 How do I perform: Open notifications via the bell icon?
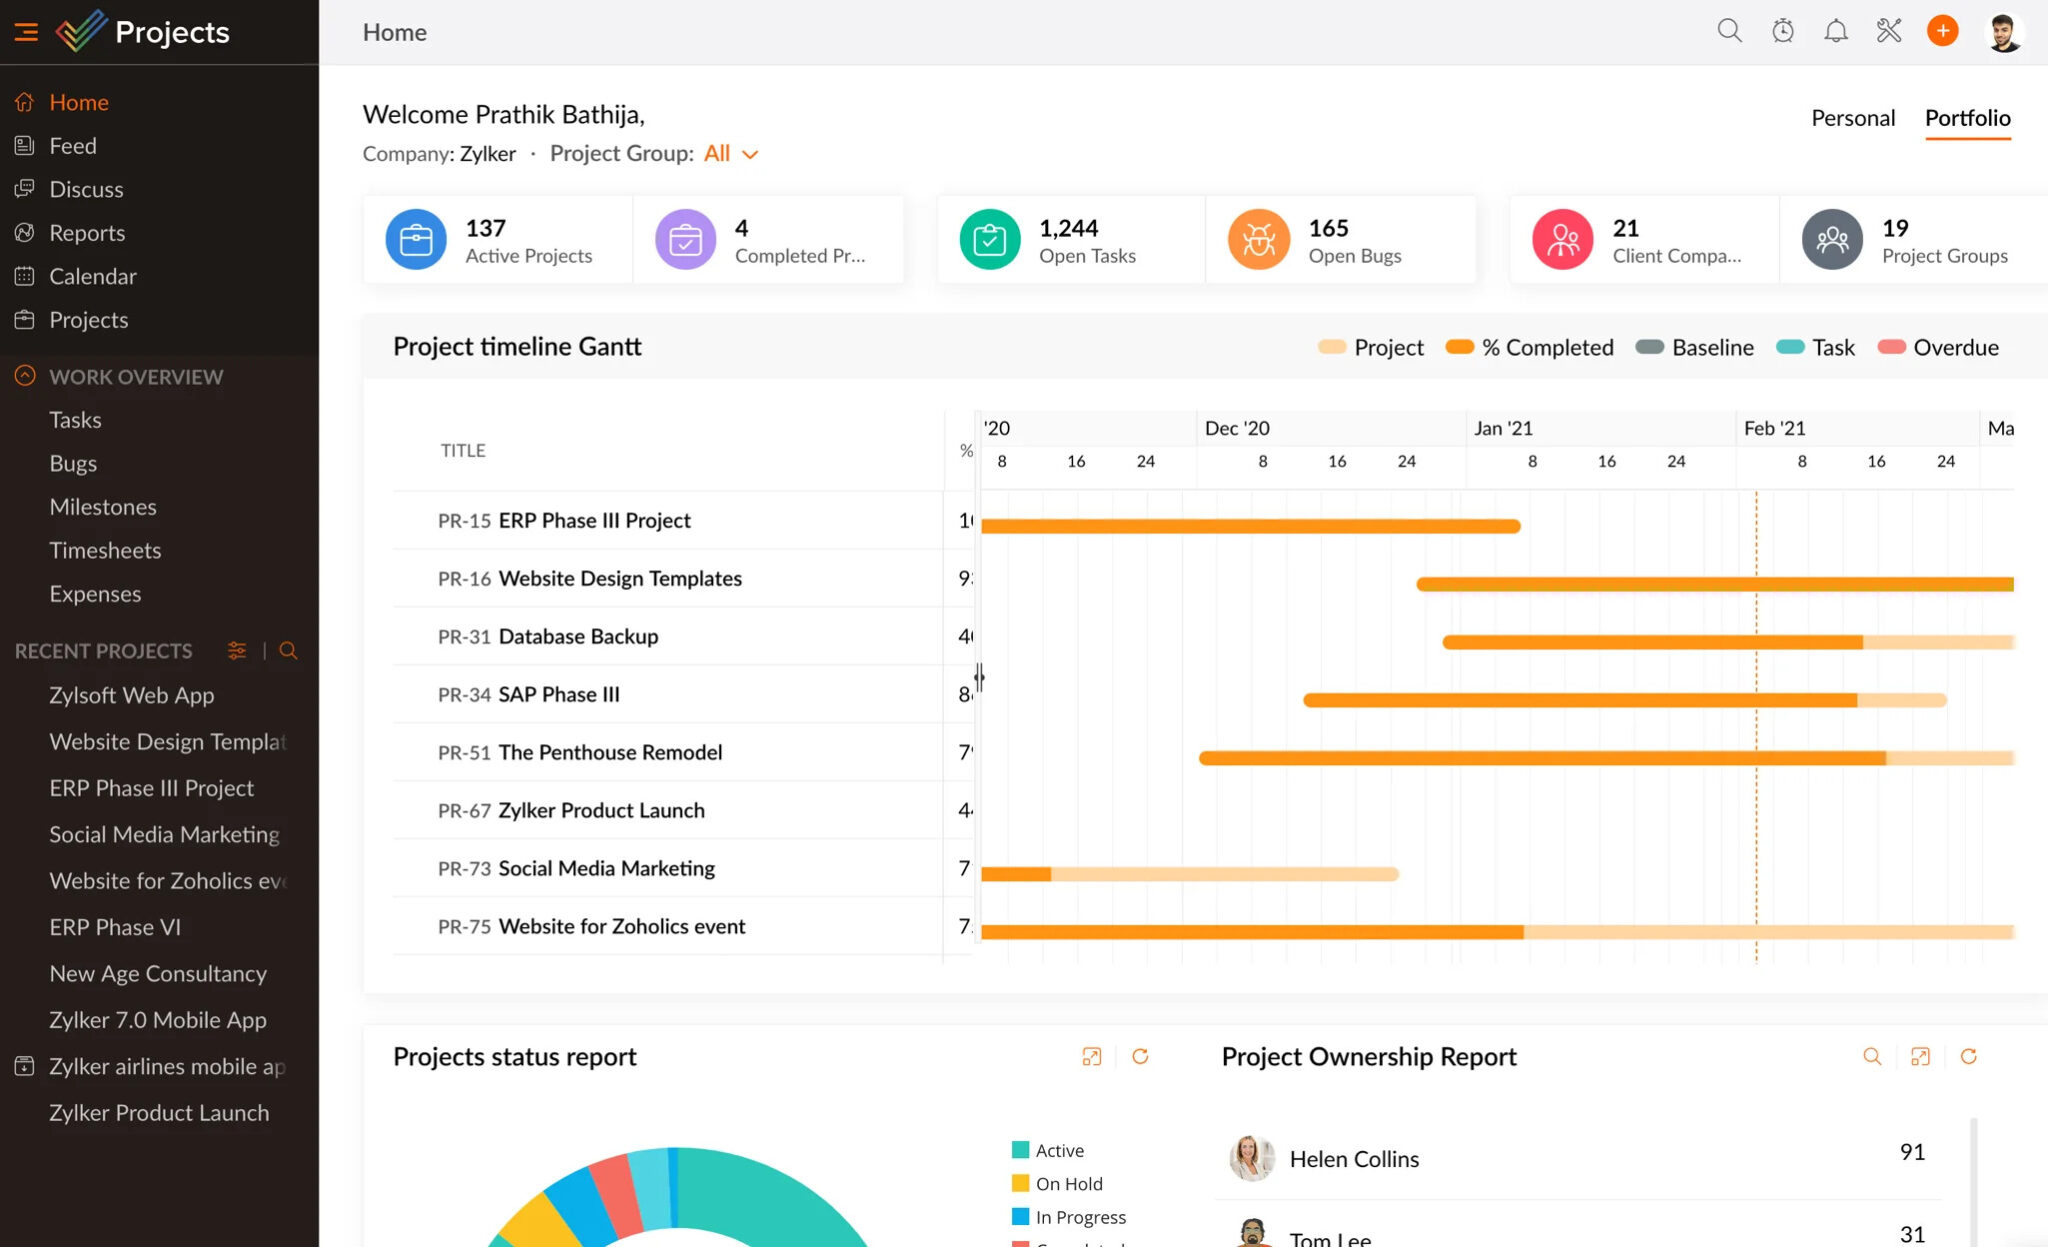click(1837, 31)
